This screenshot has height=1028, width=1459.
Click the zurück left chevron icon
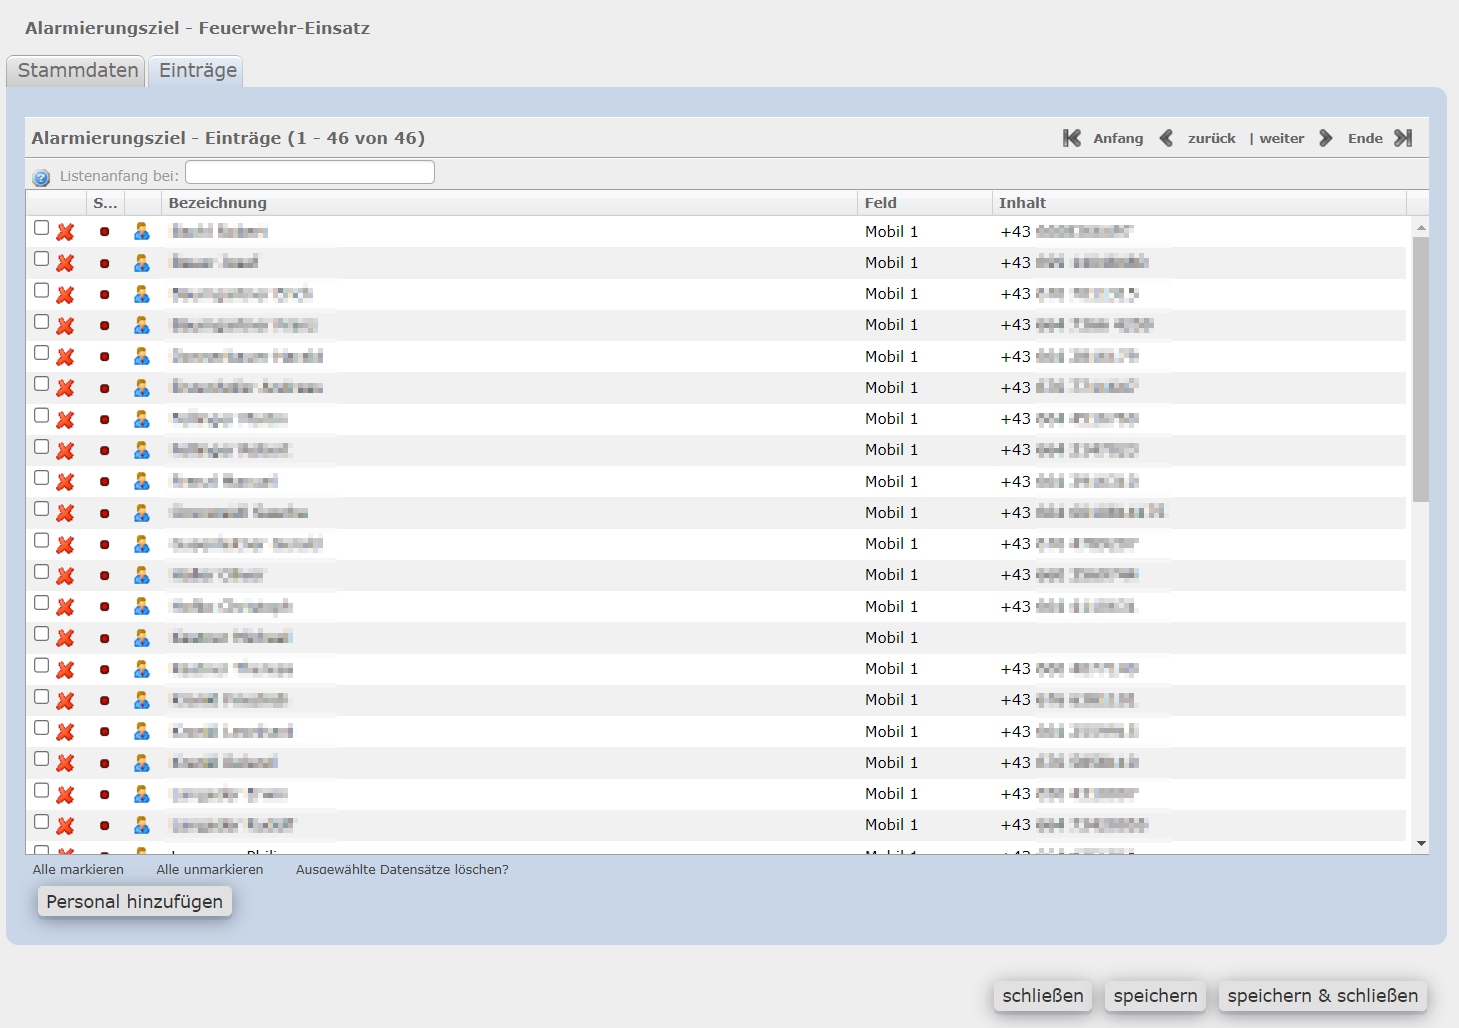[1166, 138]
